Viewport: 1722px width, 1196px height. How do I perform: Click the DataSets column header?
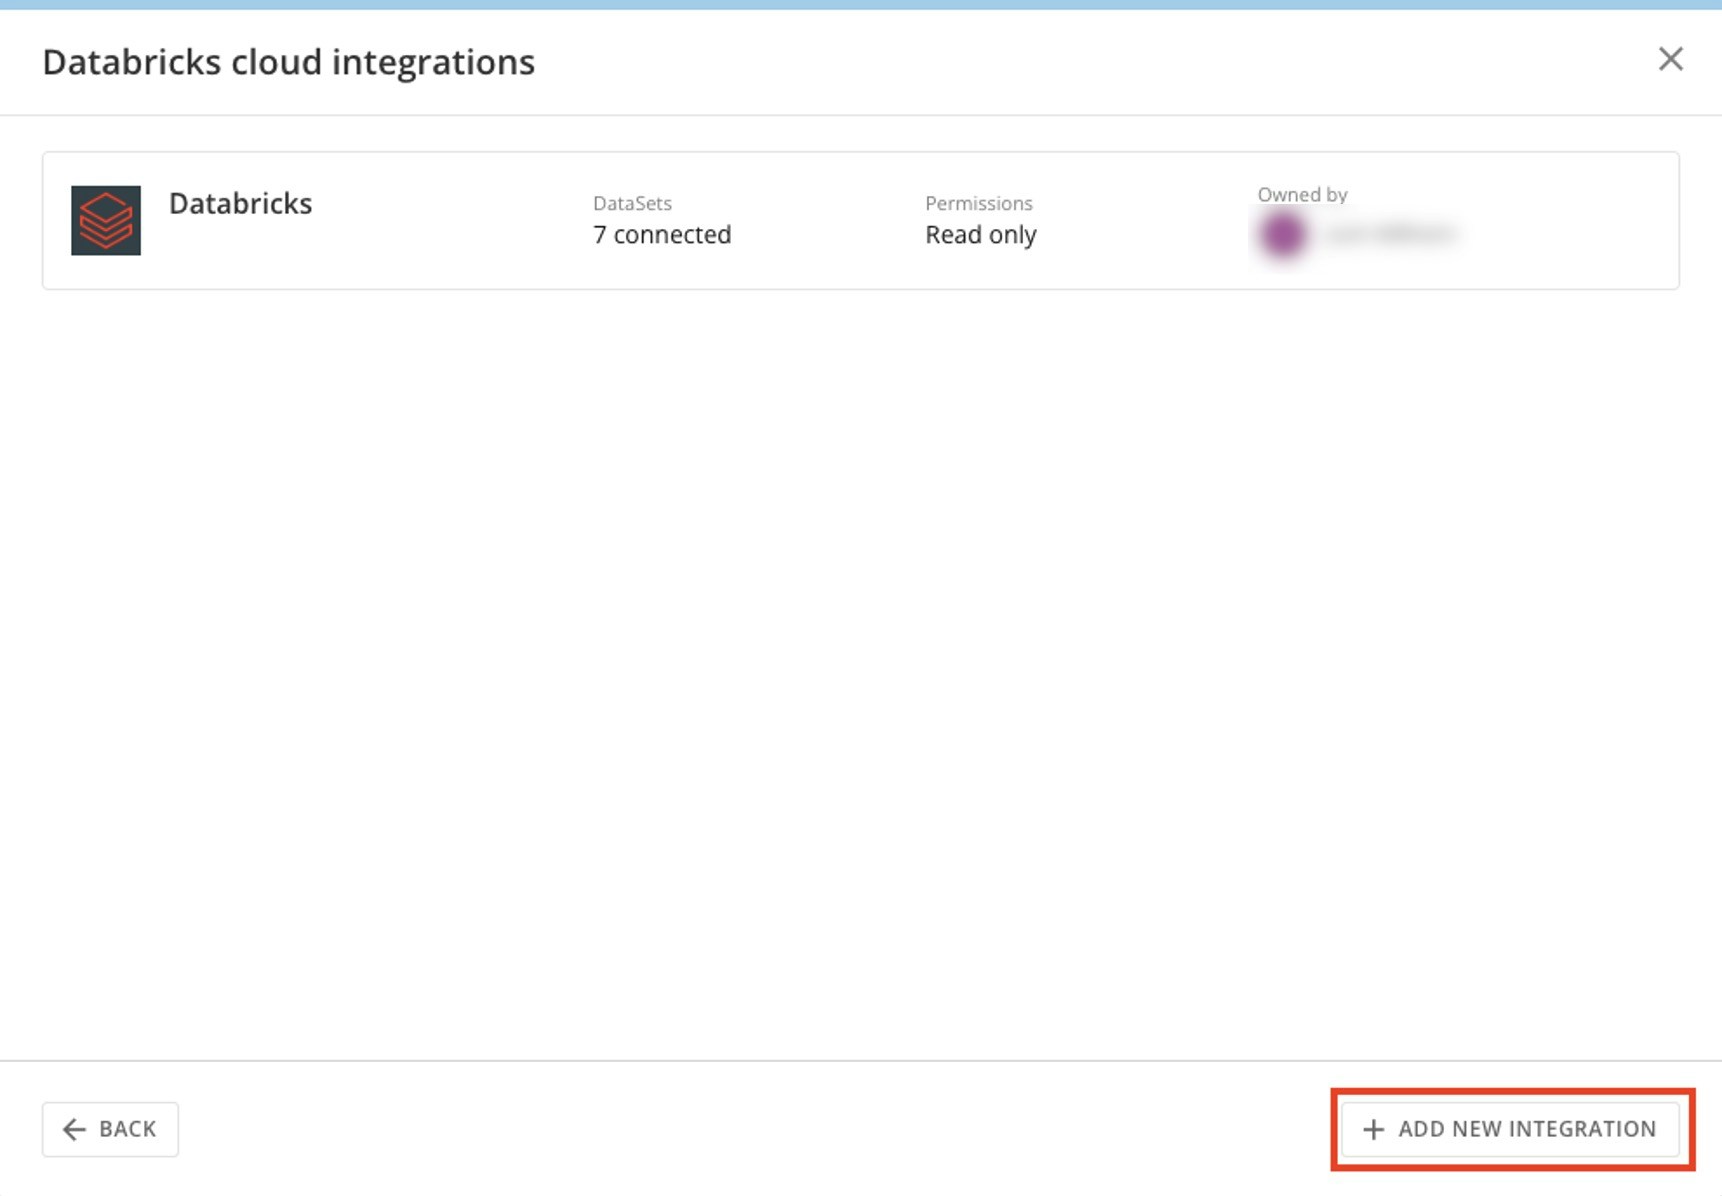pyautogui.click(x=631, y=203)
